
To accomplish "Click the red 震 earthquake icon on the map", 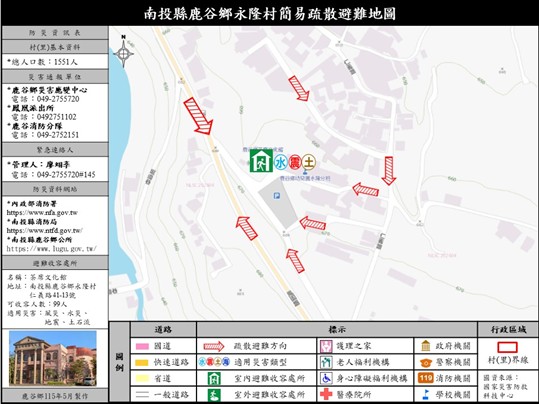I will pos(295,162).
